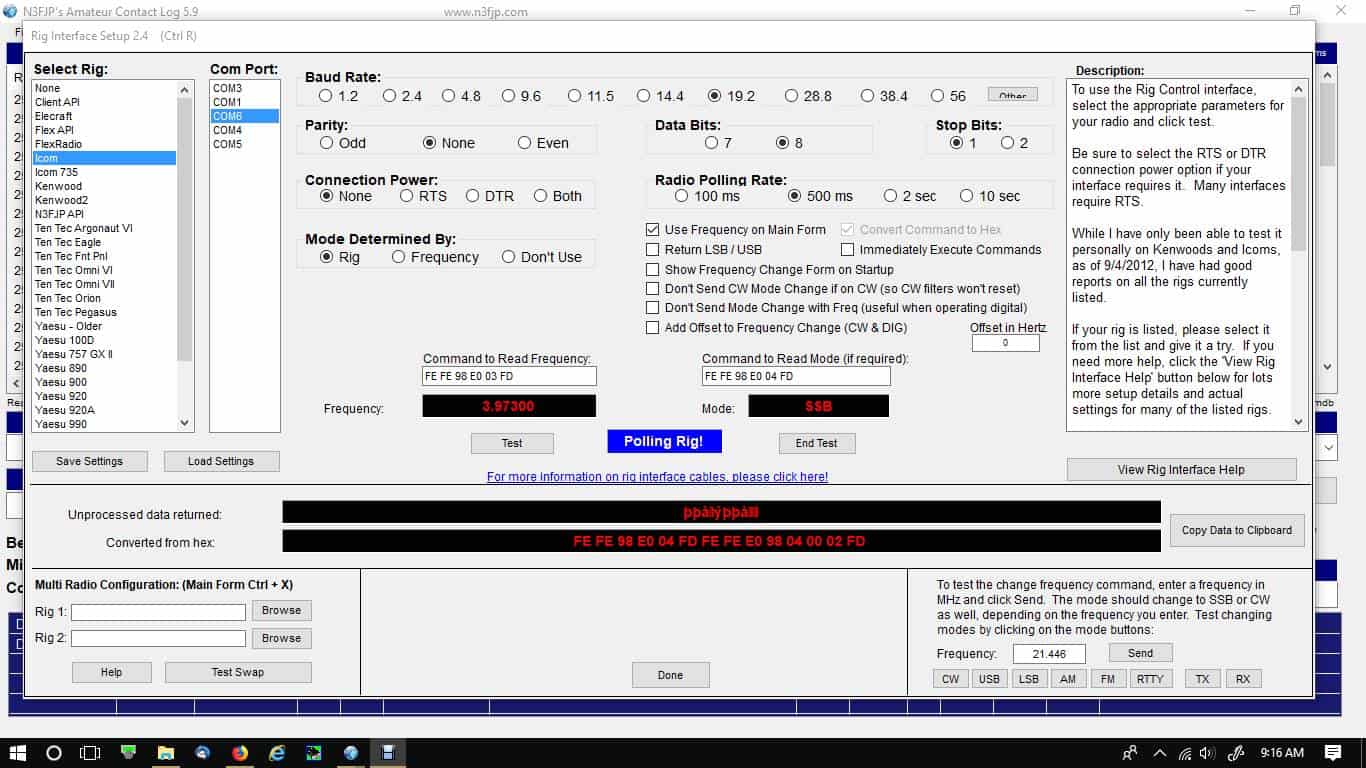Image resolution: width=1366 pixels, height=768 pixels.
Task: Open Internet Explorer from the taskbar
Action: [x=277, y=753]
